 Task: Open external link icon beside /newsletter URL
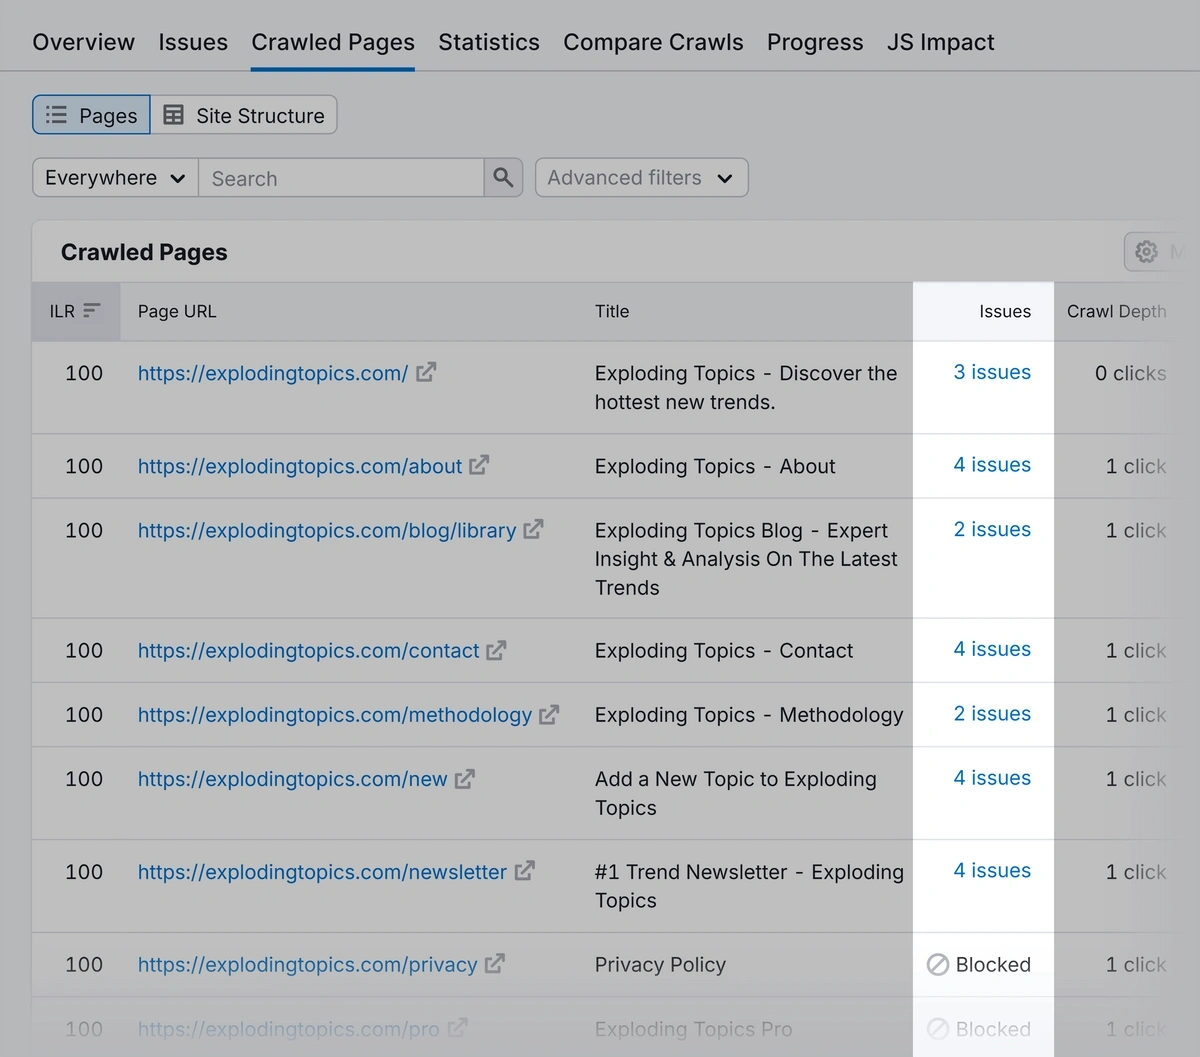524,871
